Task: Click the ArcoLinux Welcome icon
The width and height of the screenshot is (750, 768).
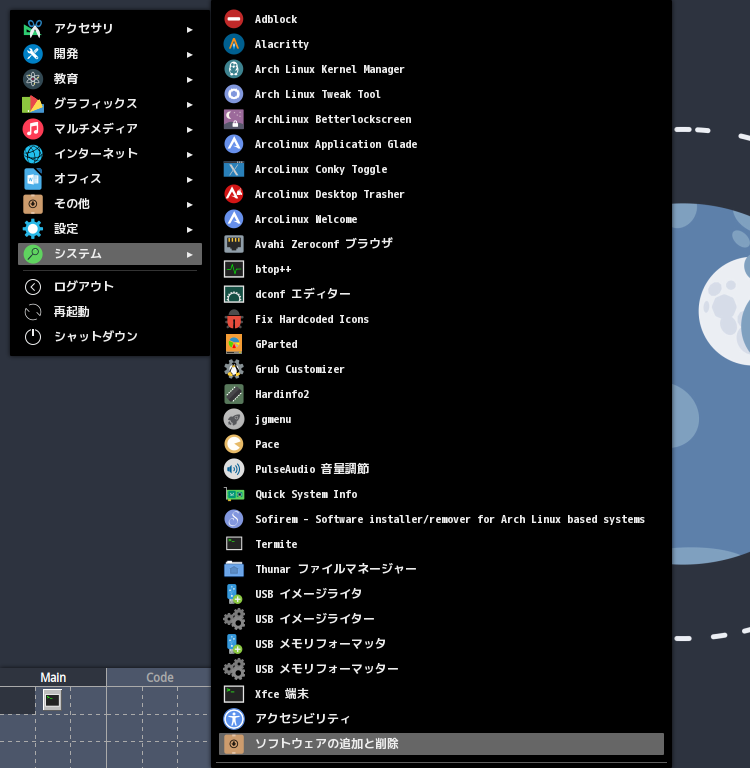Action: coord(234,219)
